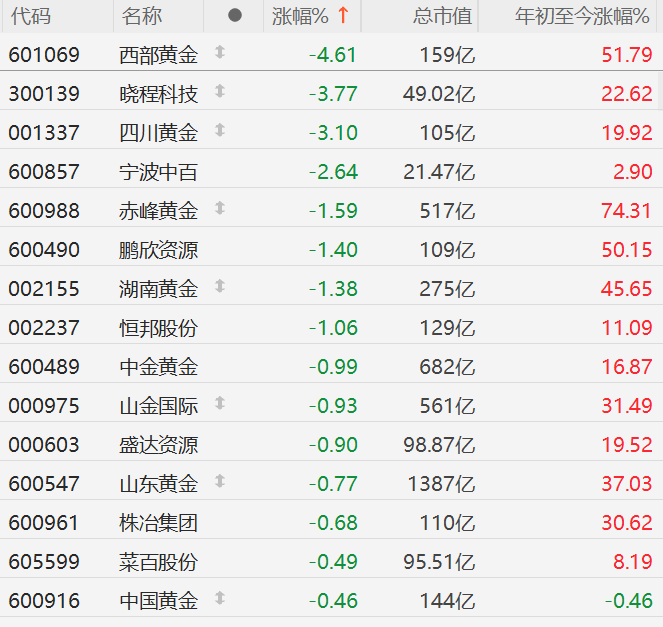The width and height of the screenshot is (663, 627).
Task: Click year-to-date value 51.79
Action: tap(627, 55)
